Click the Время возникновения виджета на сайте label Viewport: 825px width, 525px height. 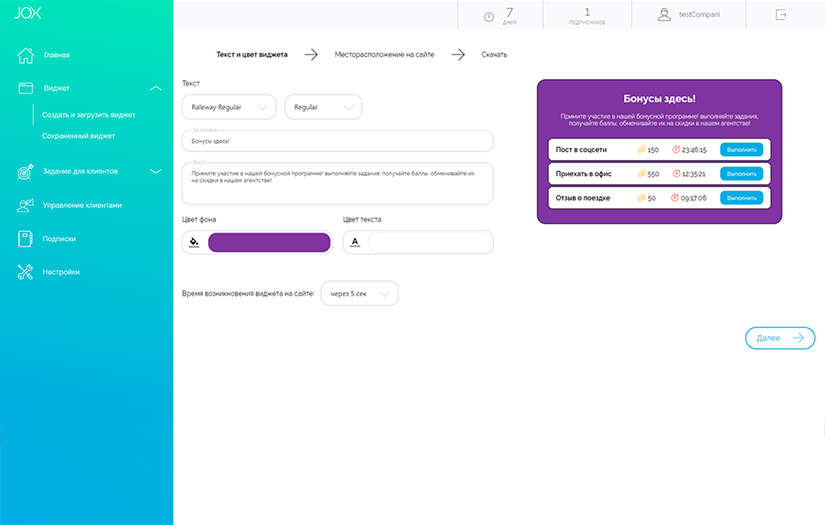tap(248, 294)
